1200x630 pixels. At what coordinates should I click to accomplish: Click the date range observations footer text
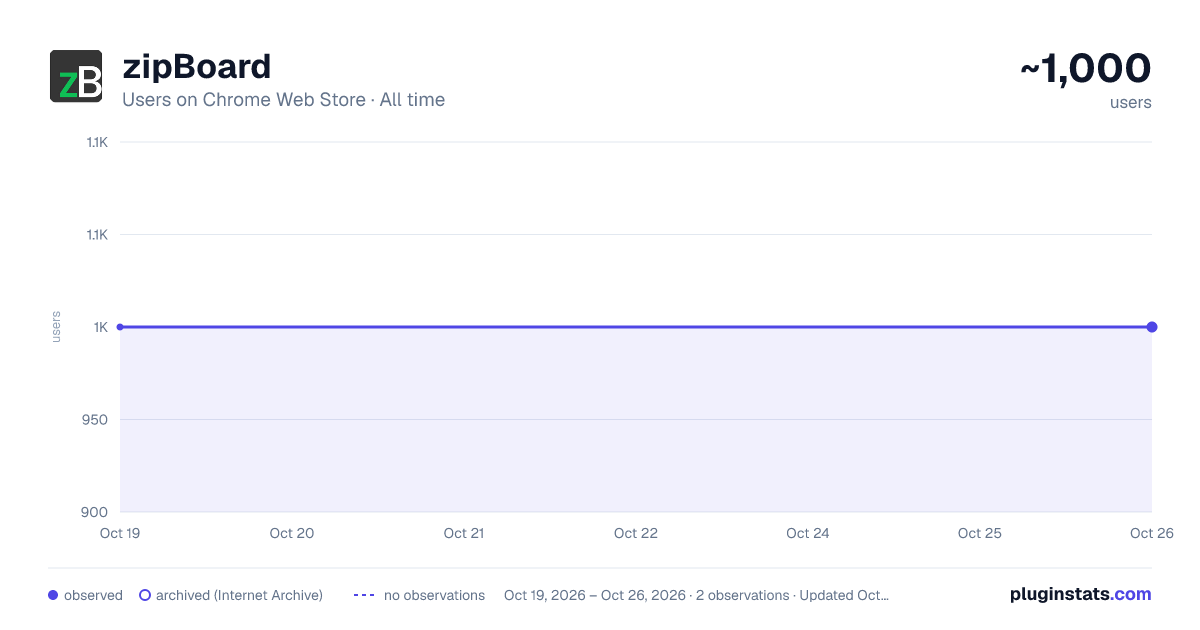[696, 595]
